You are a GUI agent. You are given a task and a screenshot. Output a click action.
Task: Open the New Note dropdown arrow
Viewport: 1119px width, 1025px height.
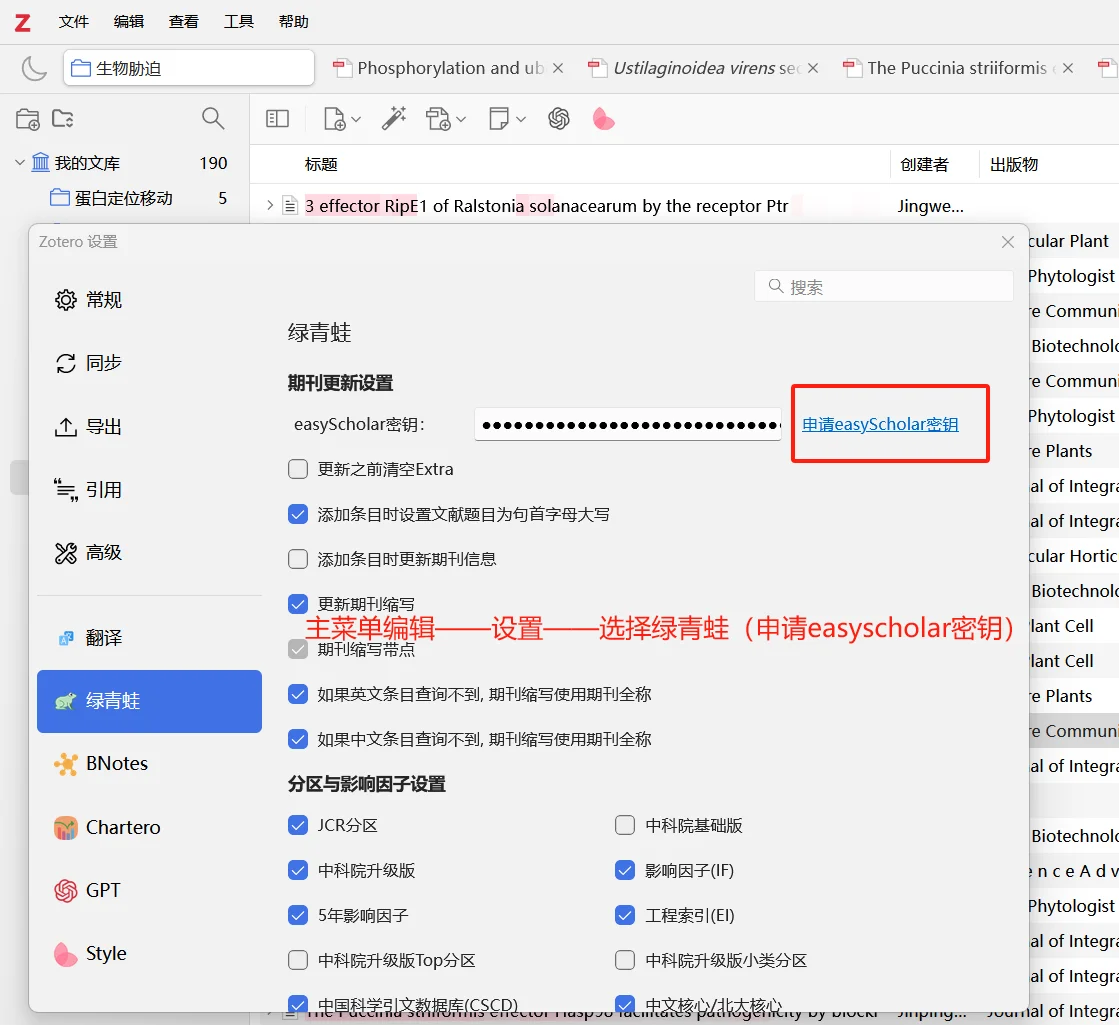[520, 117]
